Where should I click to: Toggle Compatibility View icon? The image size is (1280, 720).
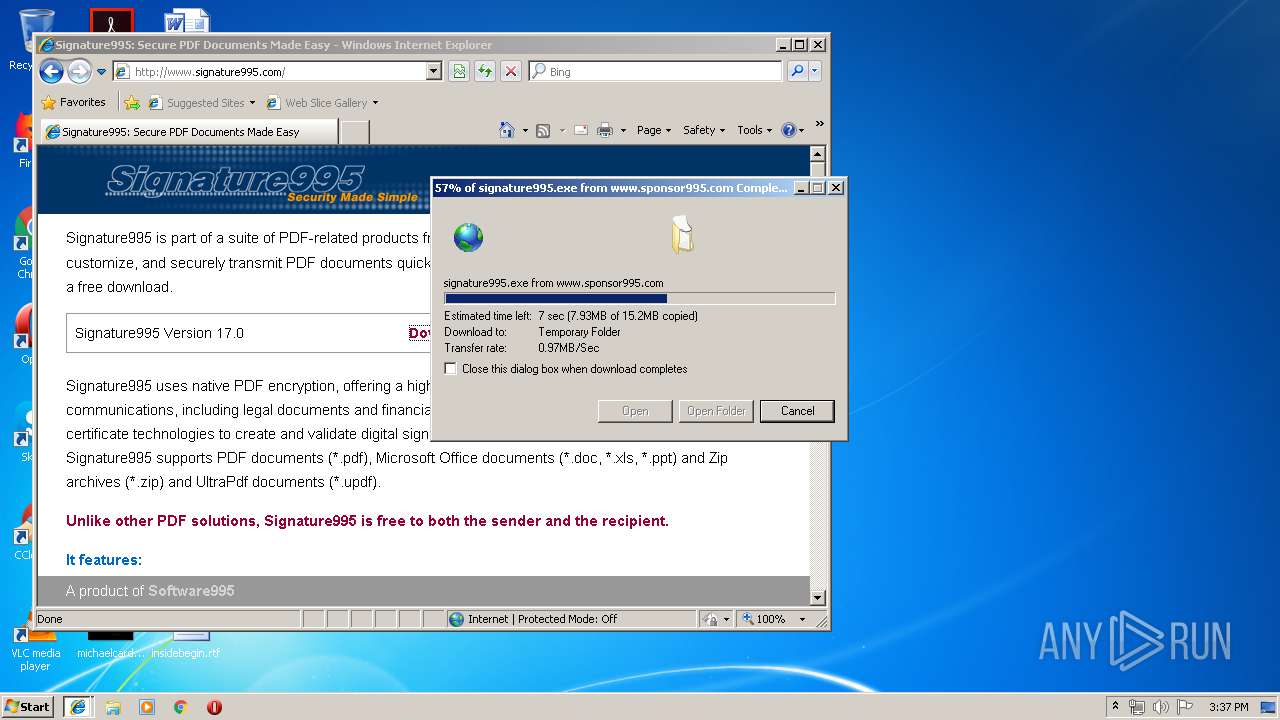(x=459, y=72)
